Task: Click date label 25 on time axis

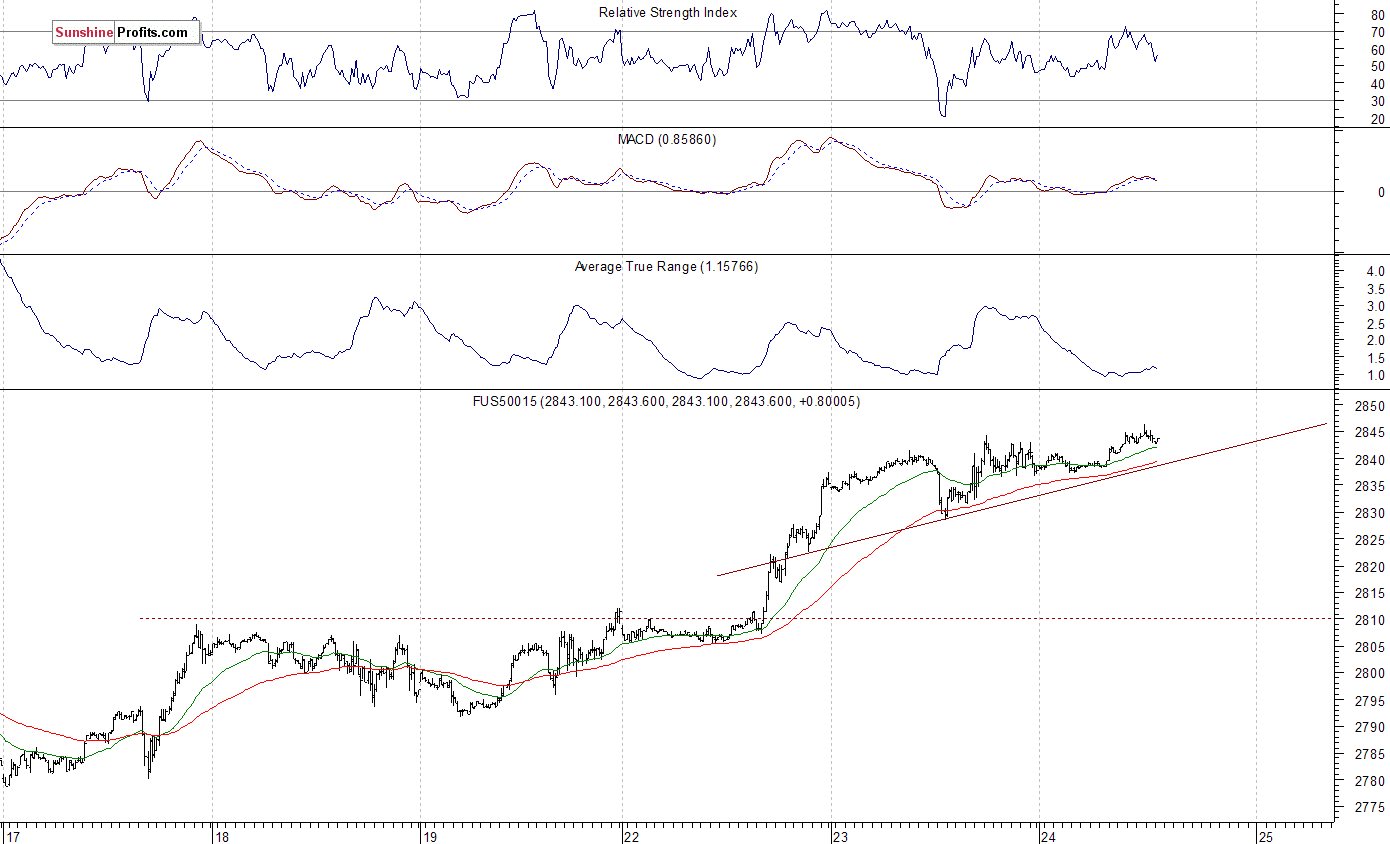Action: pyautogui.click(x=1266, y=836)
